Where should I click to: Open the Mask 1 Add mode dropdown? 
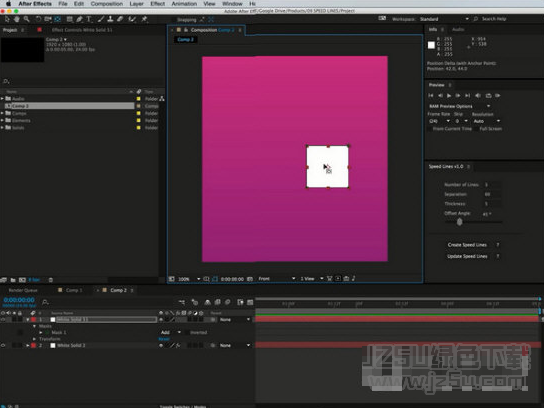point(171,332)
